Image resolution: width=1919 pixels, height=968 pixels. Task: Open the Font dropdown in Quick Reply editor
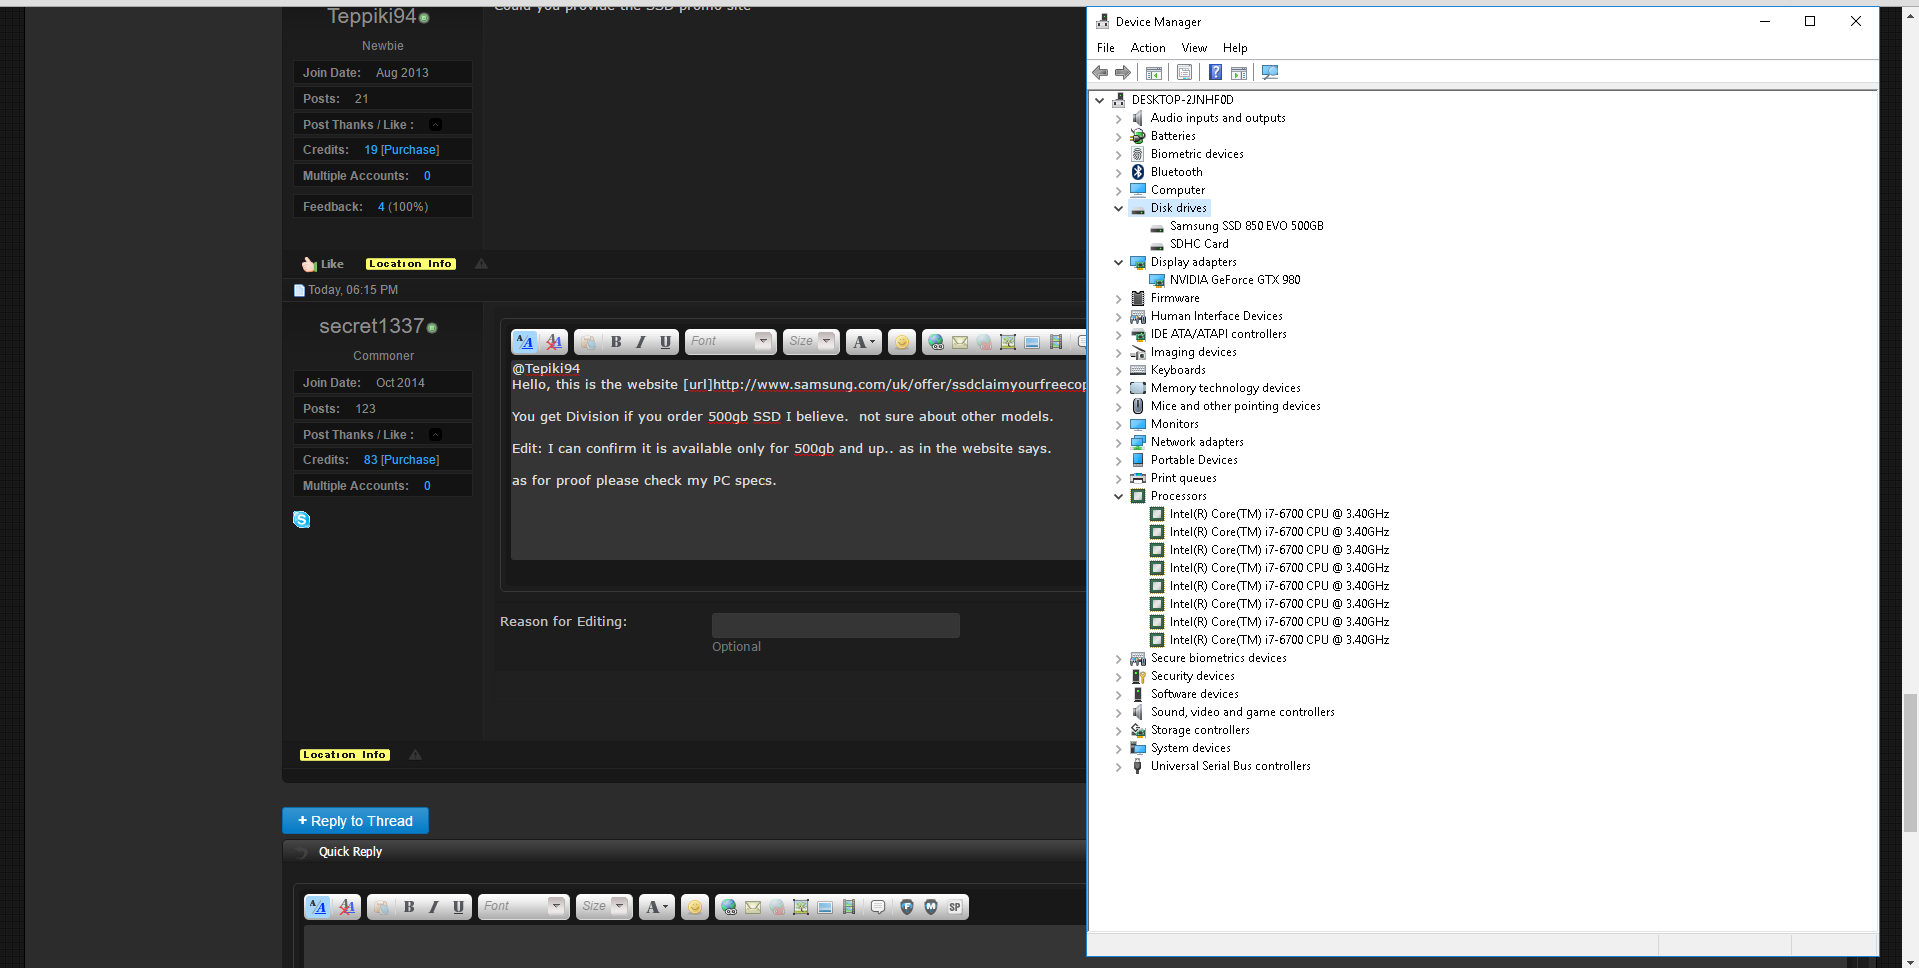[524, 907]
